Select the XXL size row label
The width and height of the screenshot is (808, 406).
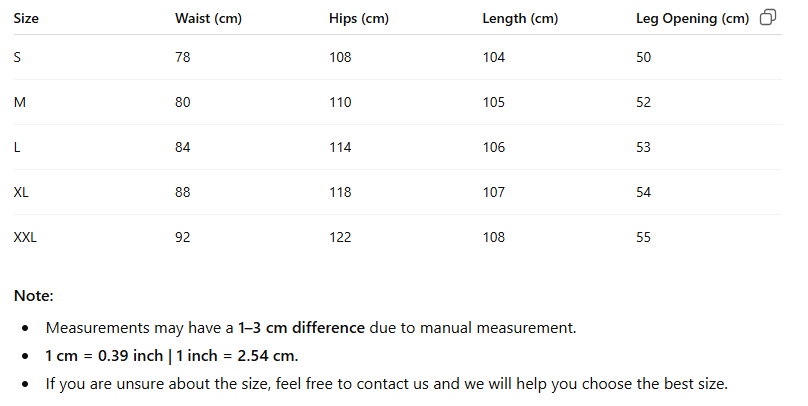coord(25,237)
